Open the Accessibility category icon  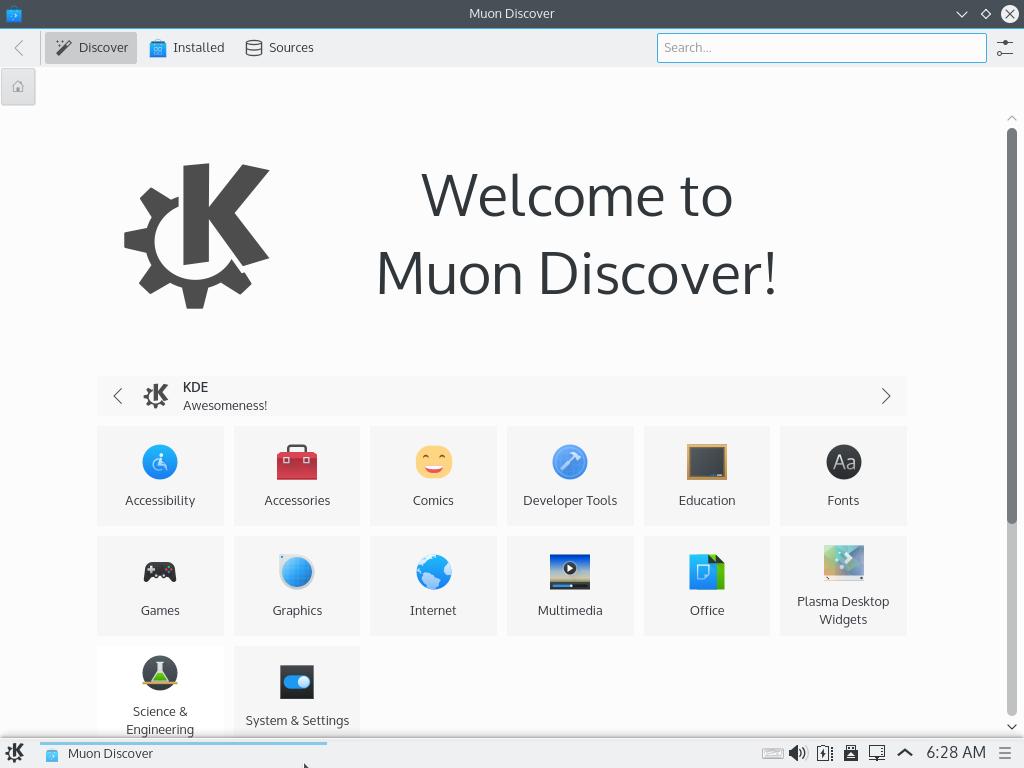click(x=160, y=462)
